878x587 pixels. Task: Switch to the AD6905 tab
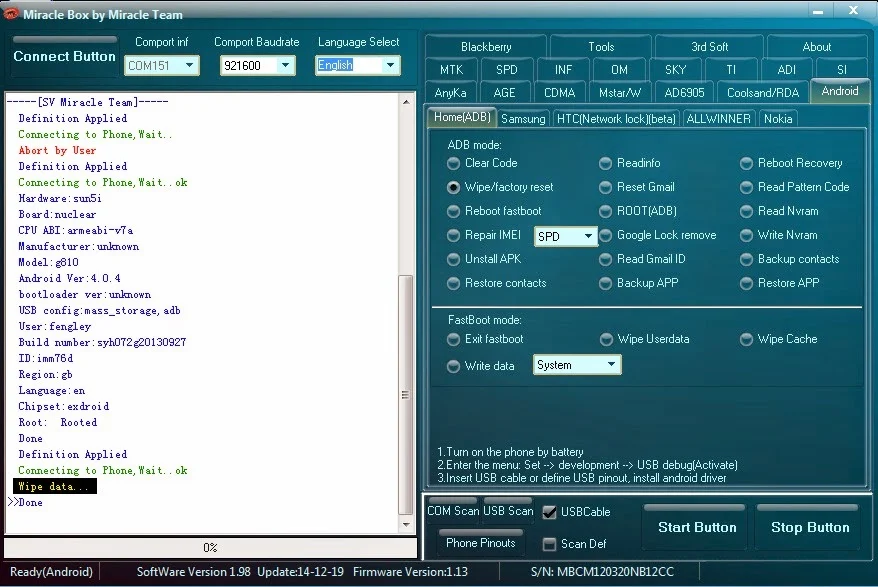[x=684, y=92]
